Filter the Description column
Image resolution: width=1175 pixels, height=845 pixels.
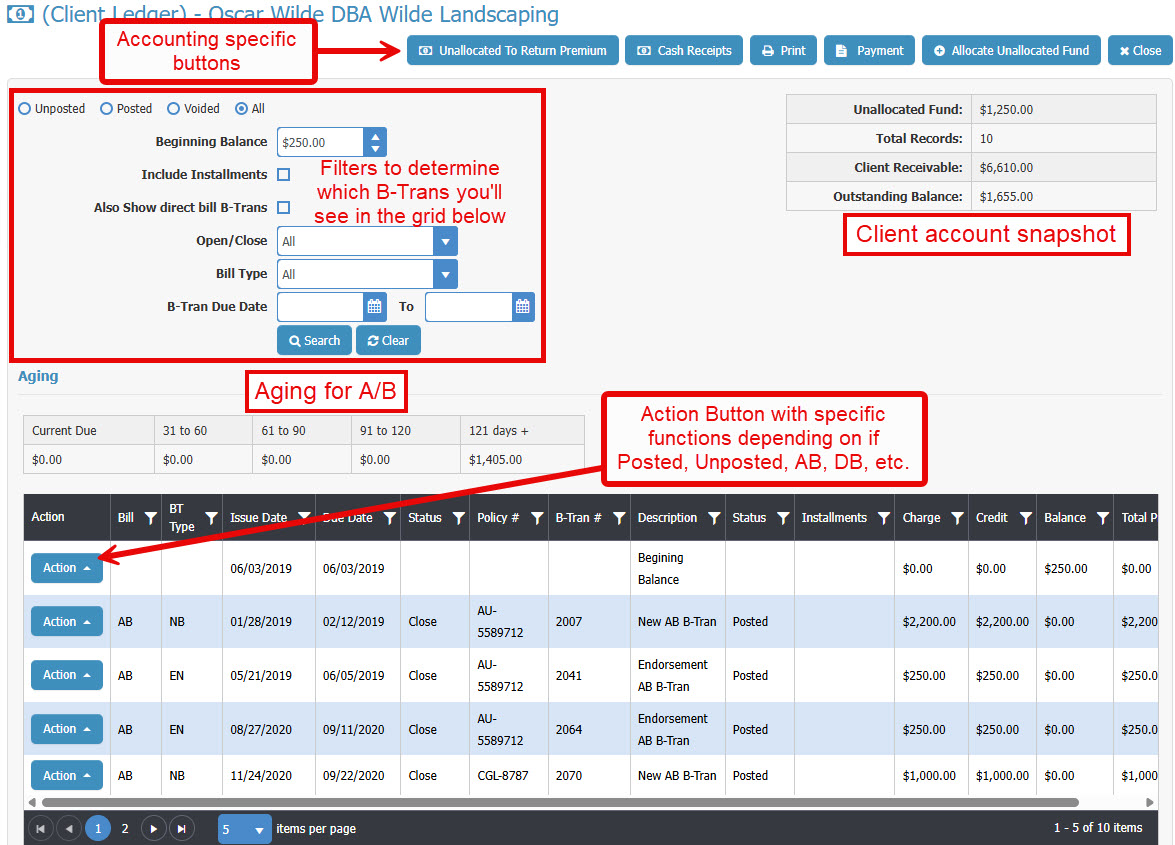[713, 518]
